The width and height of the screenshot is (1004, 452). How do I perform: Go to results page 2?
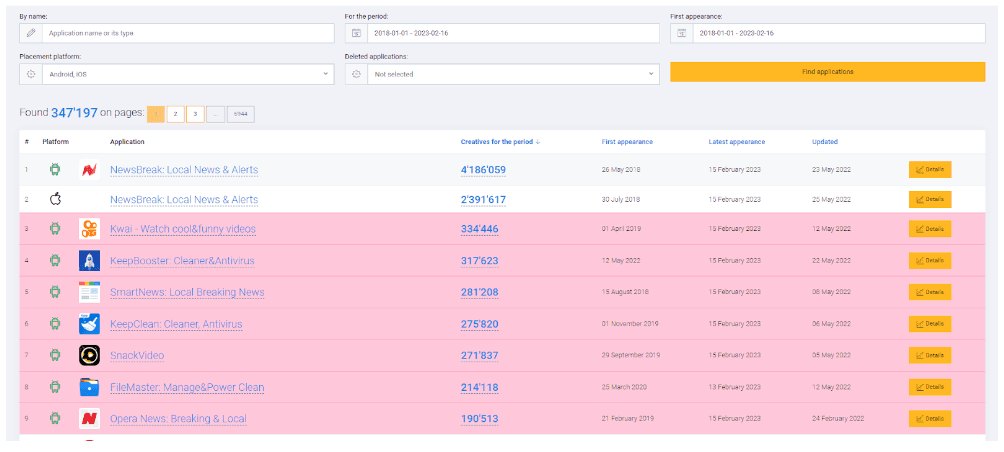pos(175,114)
